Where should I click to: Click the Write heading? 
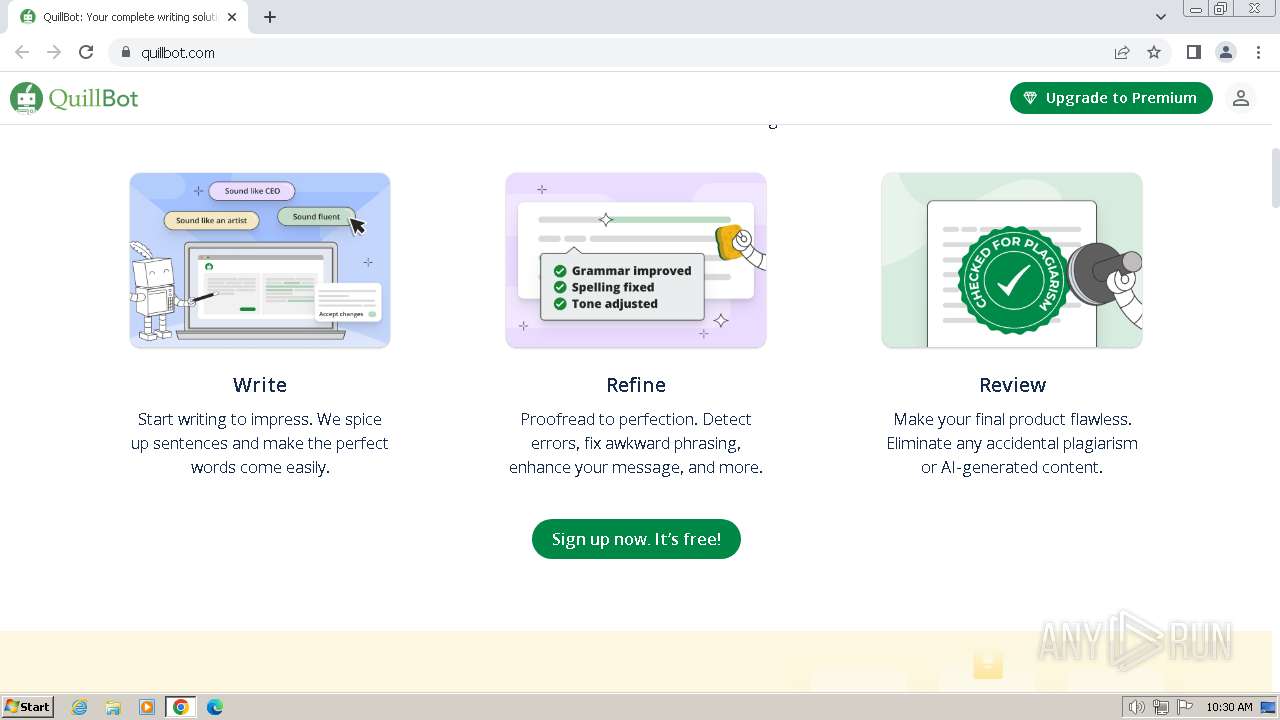pyautogui.click(x=260, y=385)
